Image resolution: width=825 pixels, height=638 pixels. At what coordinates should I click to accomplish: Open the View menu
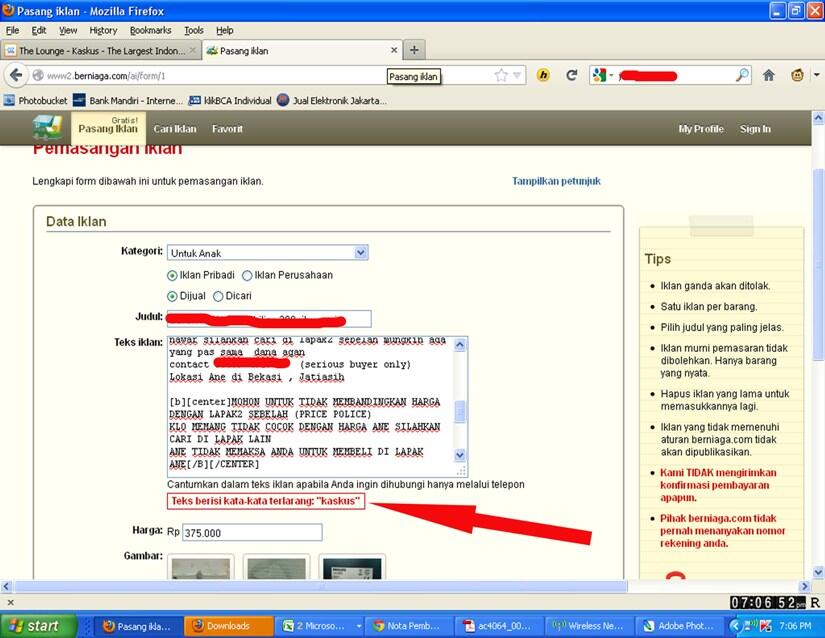coord(68,31)
